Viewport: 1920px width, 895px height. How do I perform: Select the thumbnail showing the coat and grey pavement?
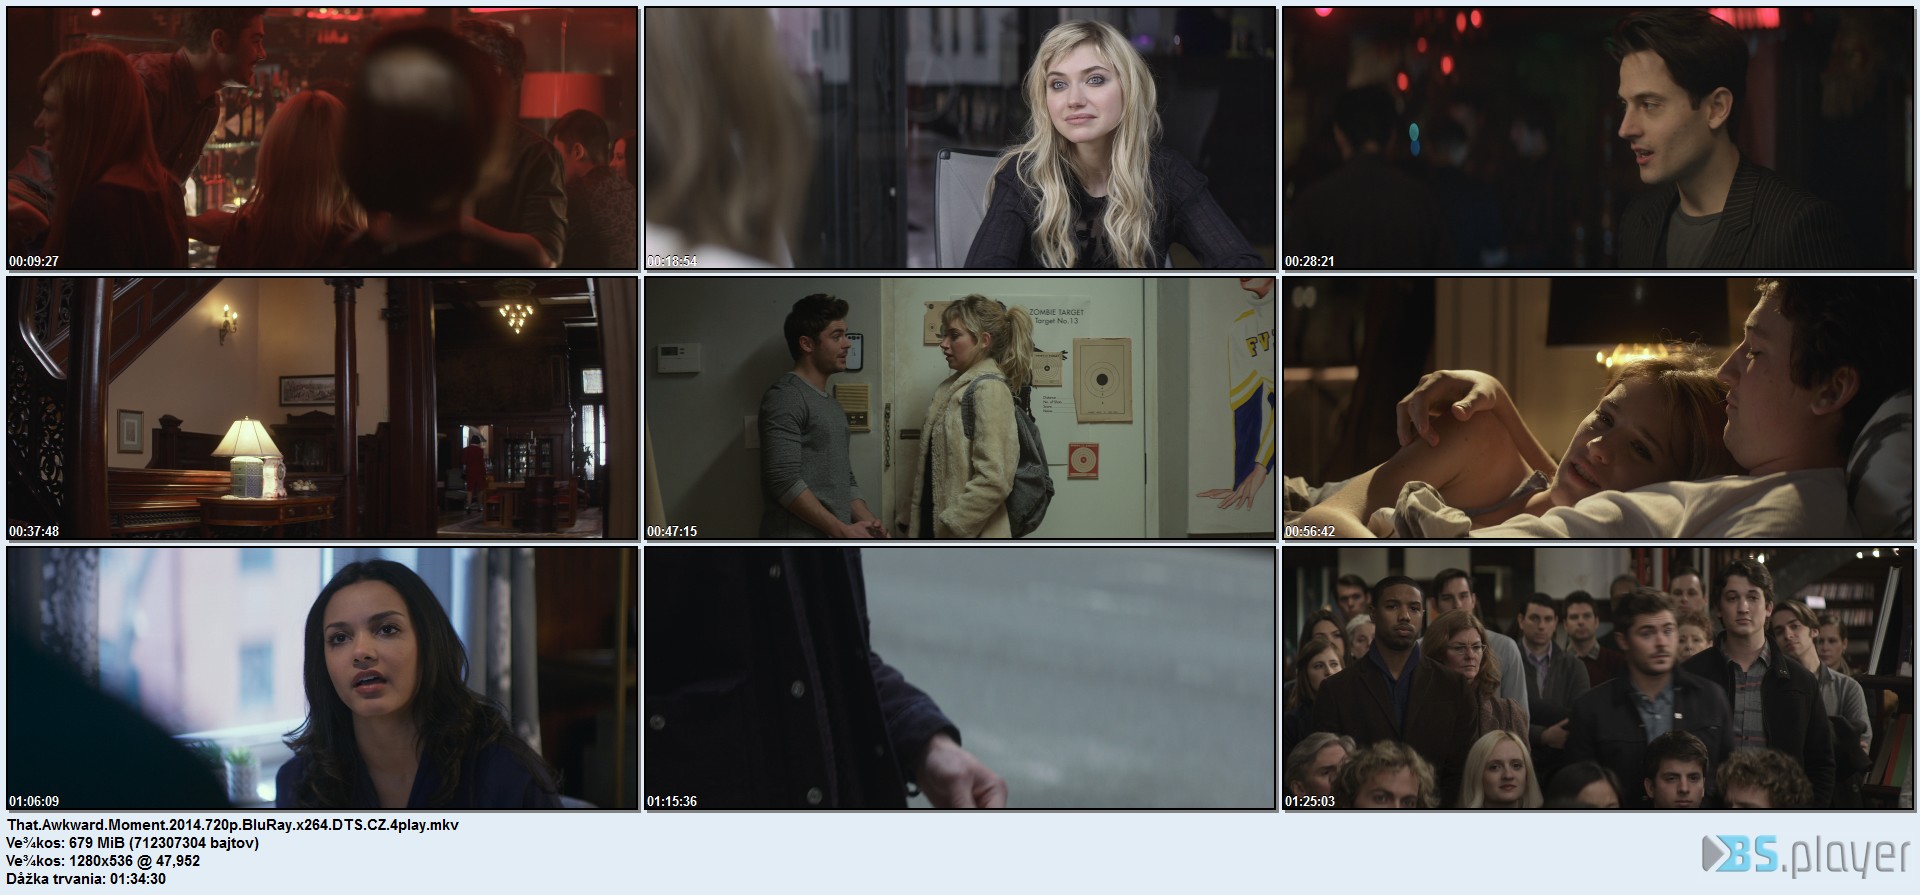click(960, 678)
